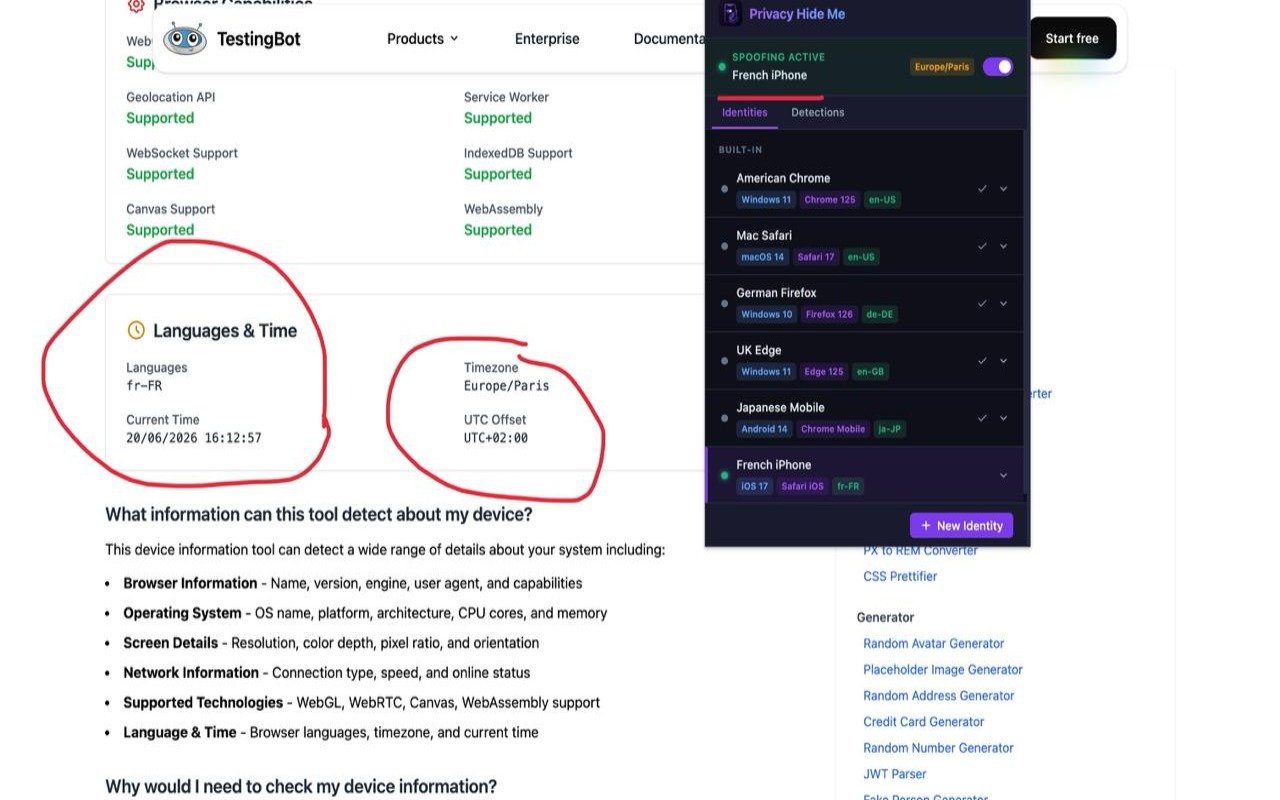Image resolution: width=1280 pixels, height=800 pixels.
Task: Click the Europe/Paris timezone badge
Action: point(942,67)
